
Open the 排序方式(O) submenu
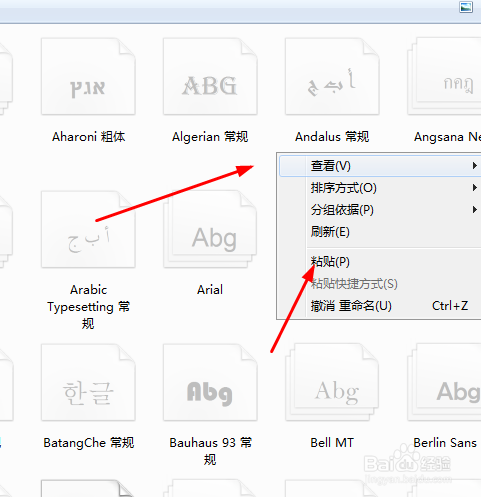380,188
